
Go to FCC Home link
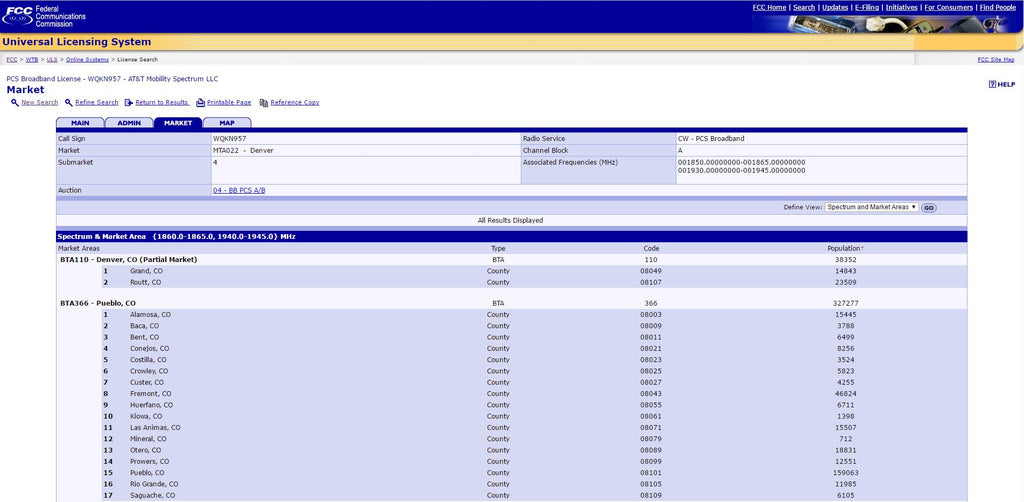pos(769,8)
